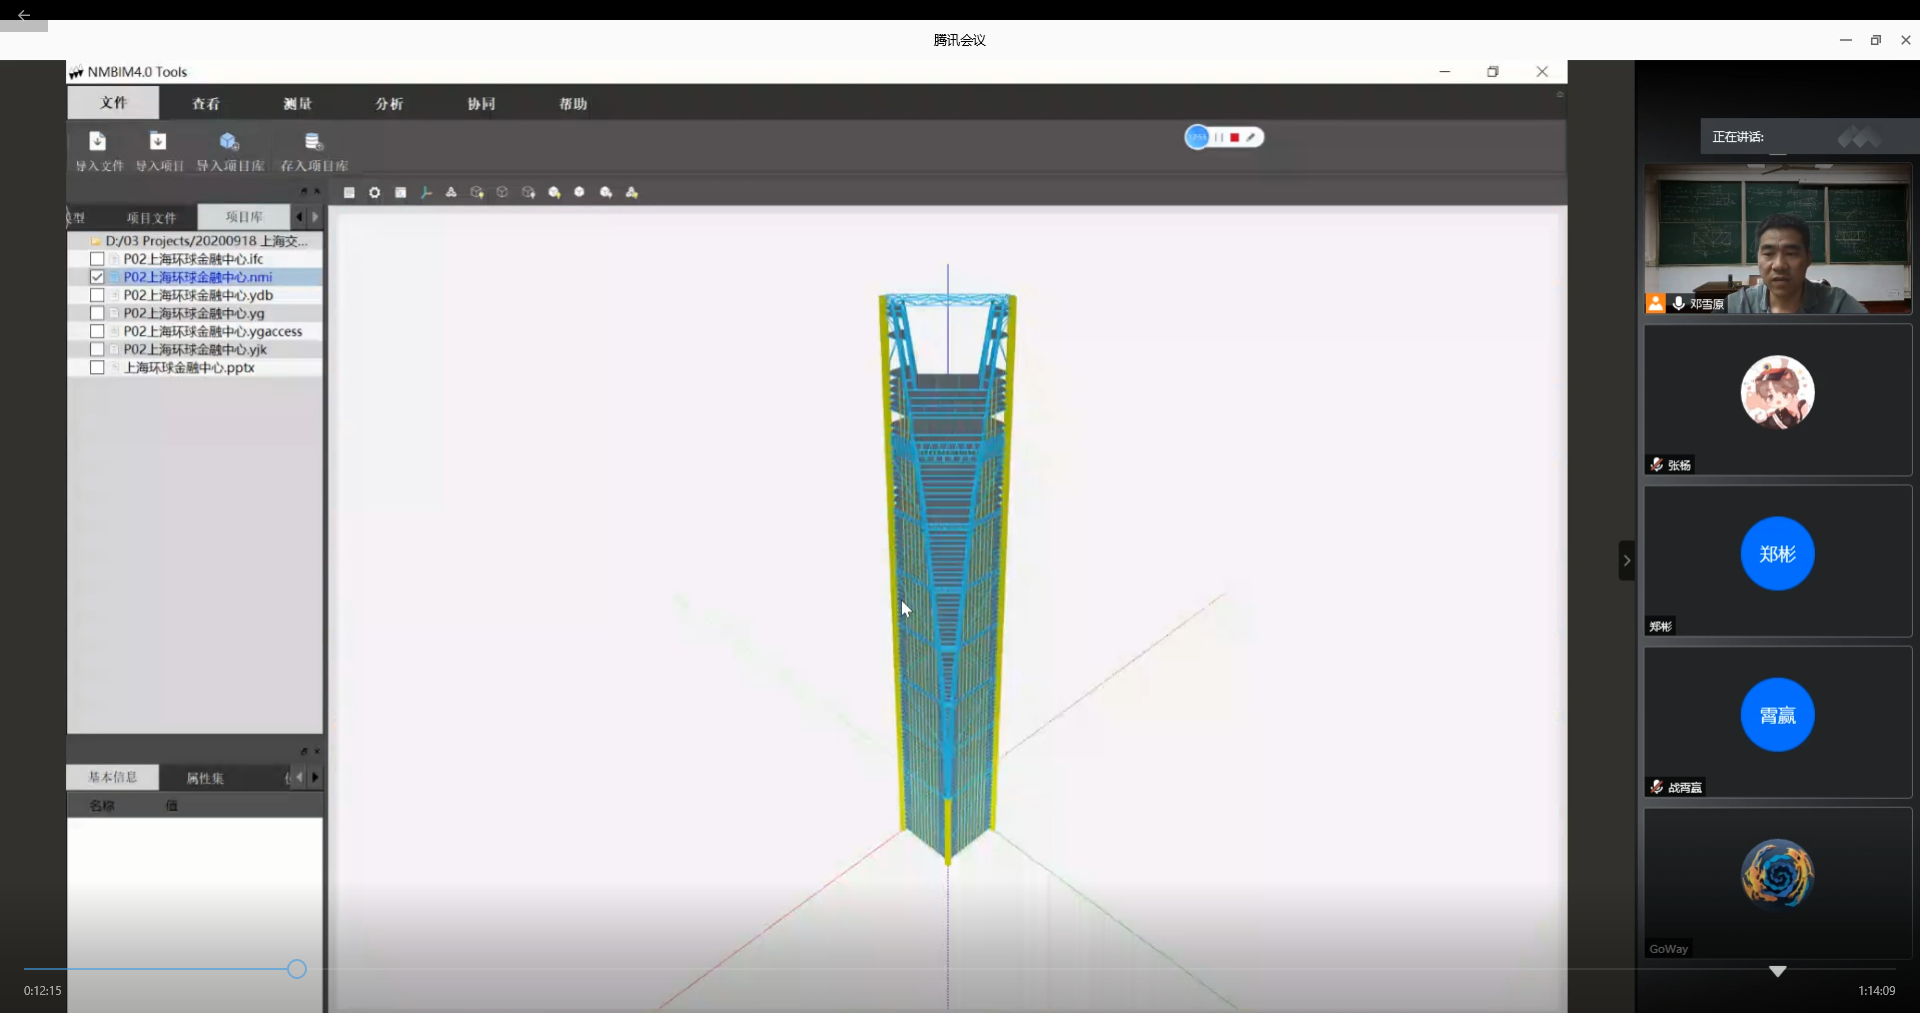This screenshot has height=1013, width=1920.
Task: Check the 上海环球金融中心.pptx checkbox
Action: click(x=97, y=368)
